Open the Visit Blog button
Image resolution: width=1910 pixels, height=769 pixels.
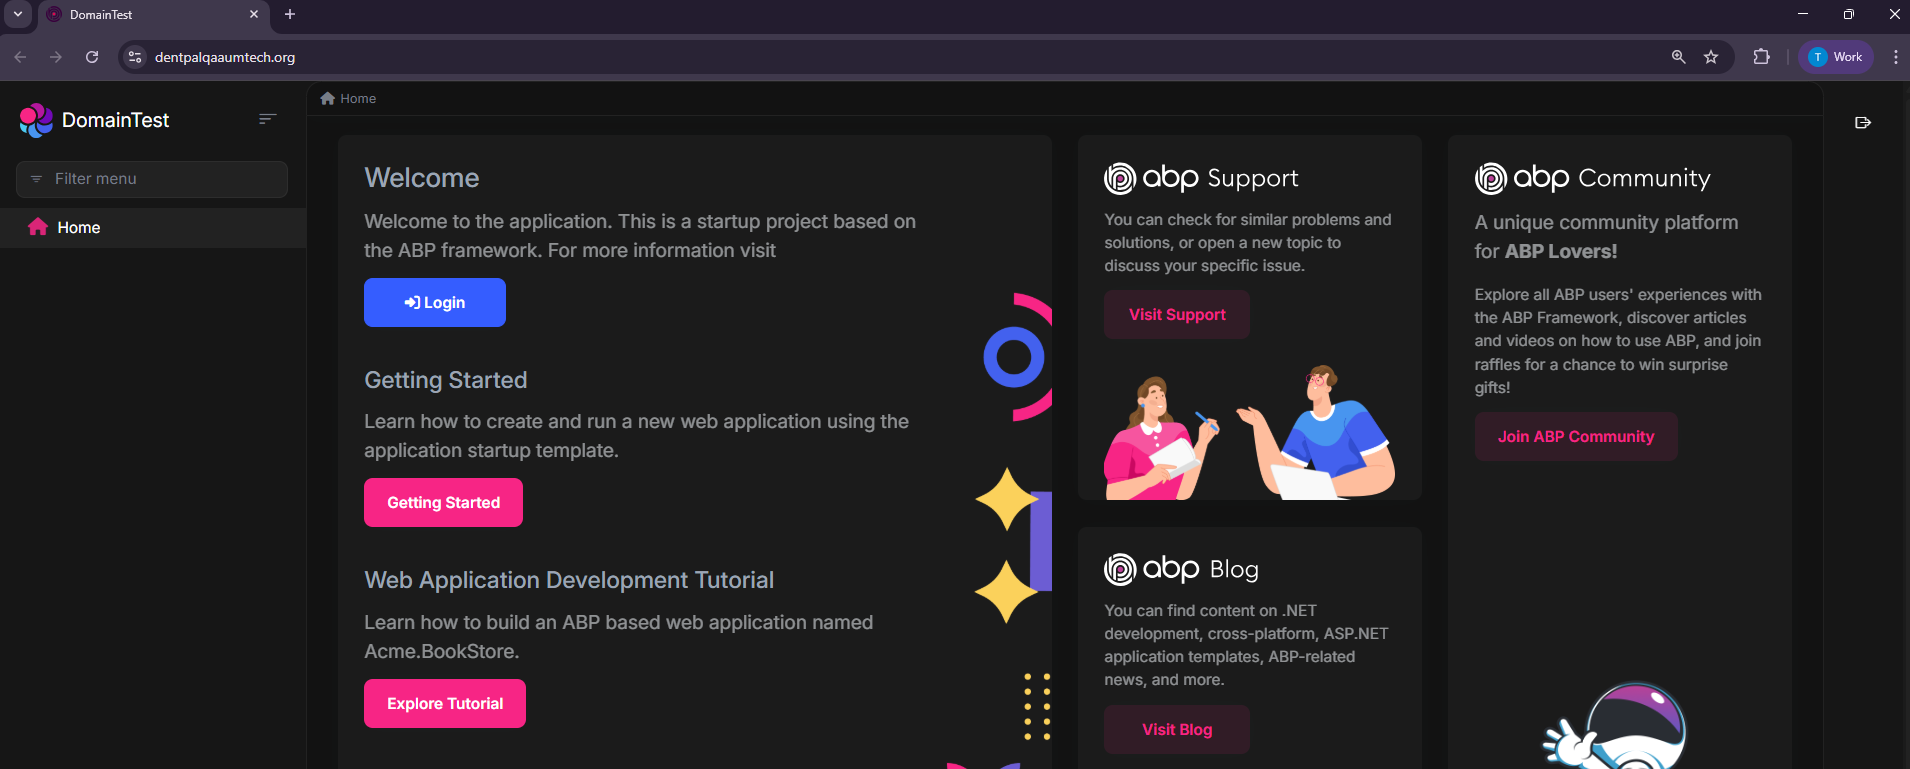pyautogui.click(x=1177, y=730)
